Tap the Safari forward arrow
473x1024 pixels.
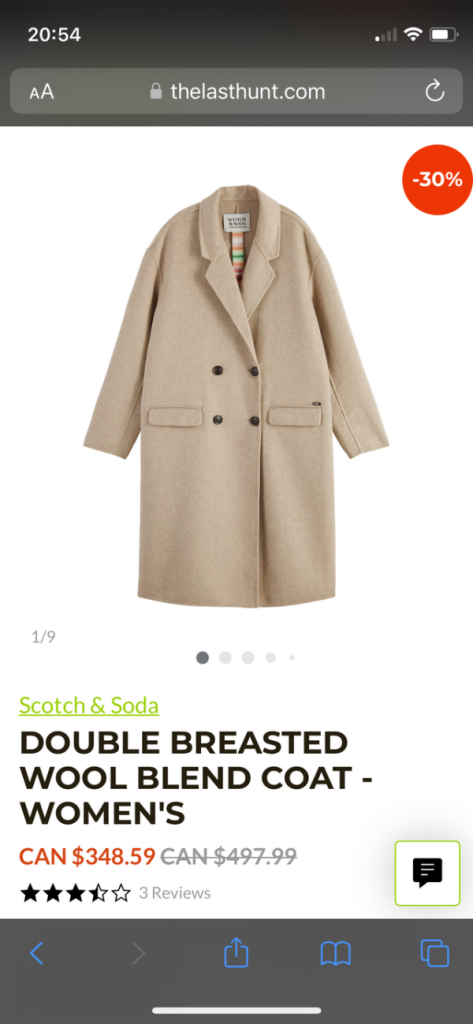click(138, 953)
